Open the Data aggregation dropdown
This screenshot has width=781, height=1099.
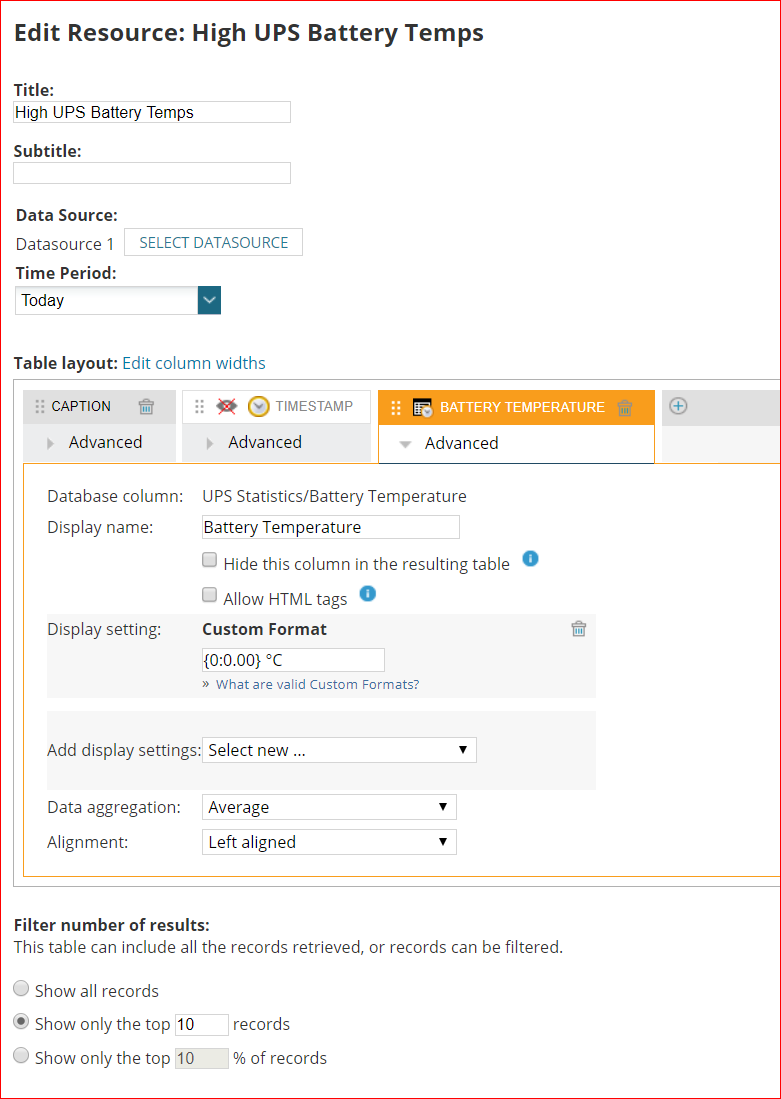[x=330, y=807]
